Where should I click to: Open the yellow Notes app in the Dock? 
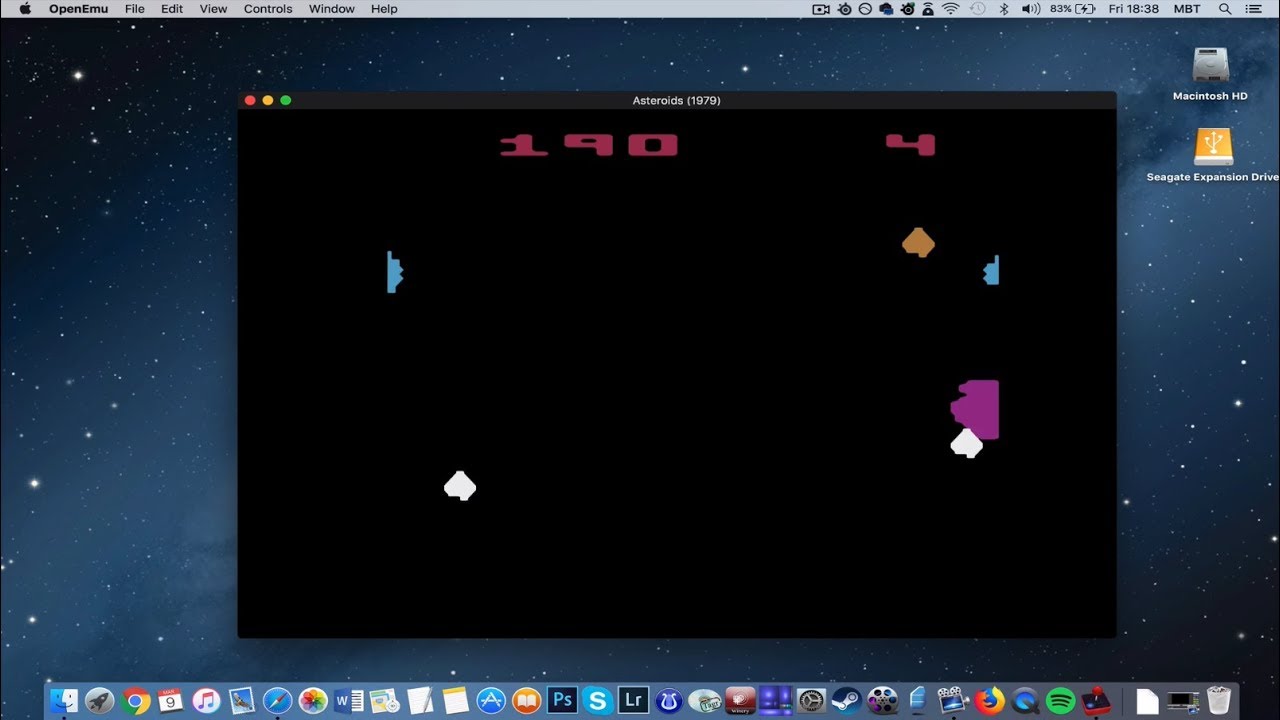tap(455, 701)
